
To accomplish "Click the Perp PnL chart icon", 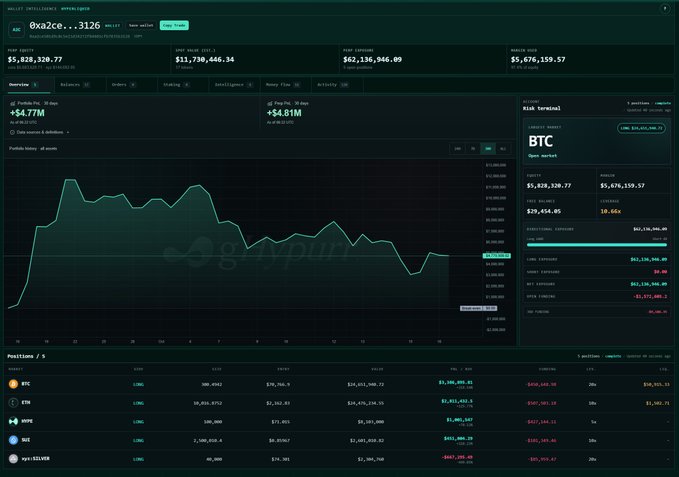I will tap(270, 103).
